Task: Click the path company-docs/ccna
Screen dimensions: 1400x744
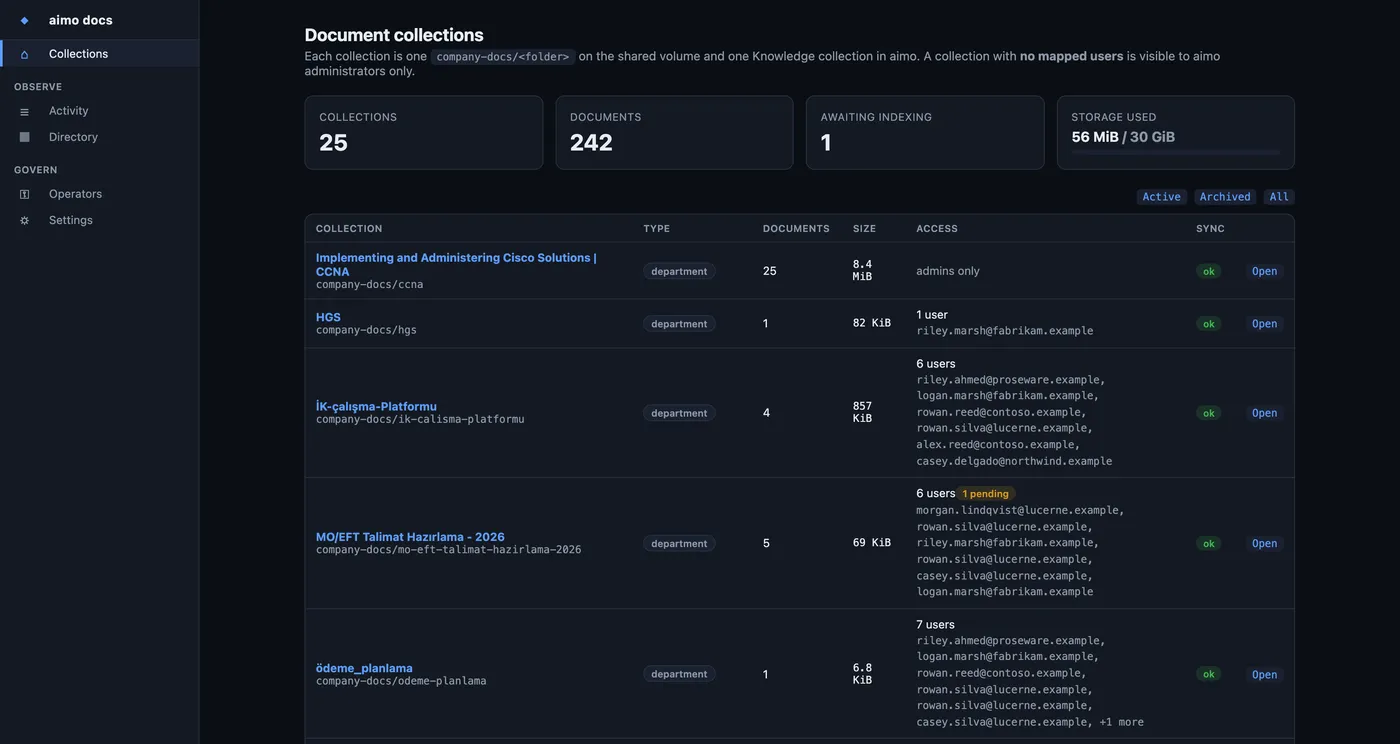Action: tap(370, 285)
